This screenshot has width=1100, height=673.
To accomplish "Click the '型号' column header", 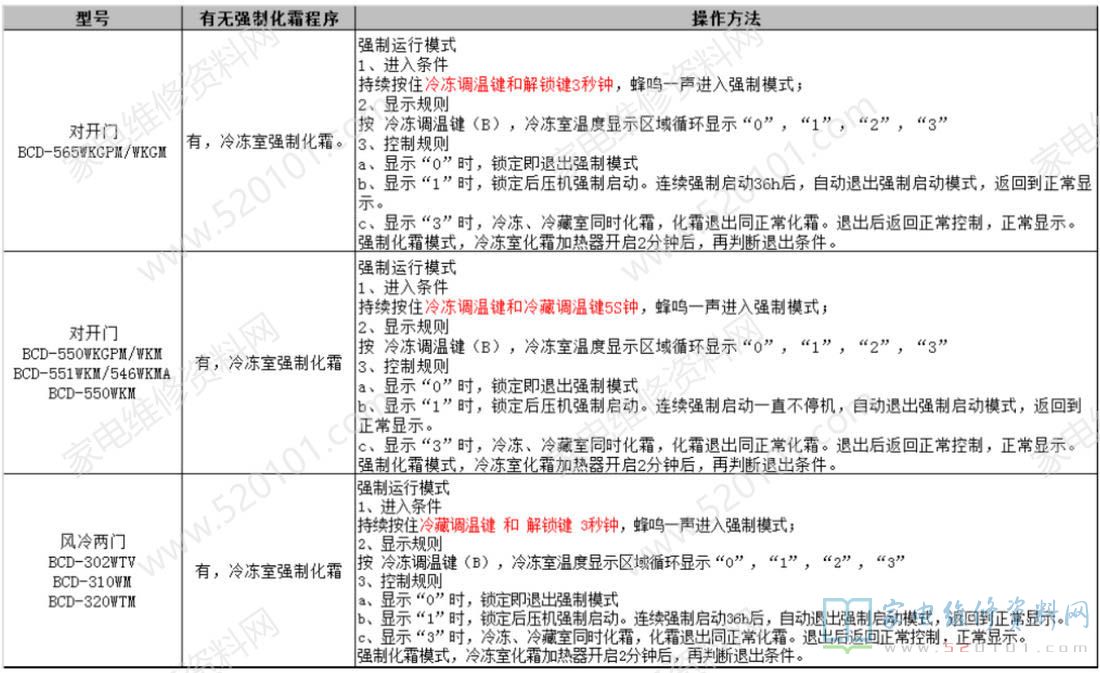I will tap(93, 18).
